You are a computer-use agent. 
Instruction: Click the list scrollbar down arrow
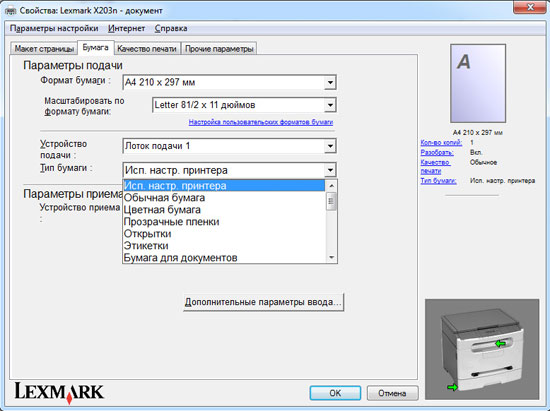point(331,258)
